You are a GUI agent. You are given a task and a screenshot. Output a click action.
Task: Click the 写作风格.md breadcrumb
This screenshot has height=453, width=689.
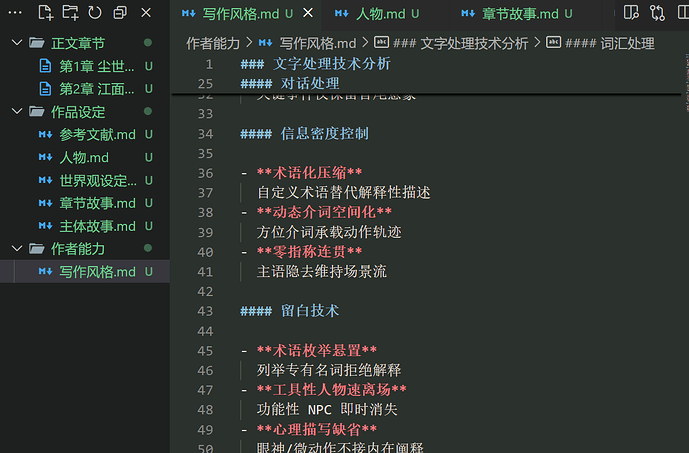coord(317,43)
